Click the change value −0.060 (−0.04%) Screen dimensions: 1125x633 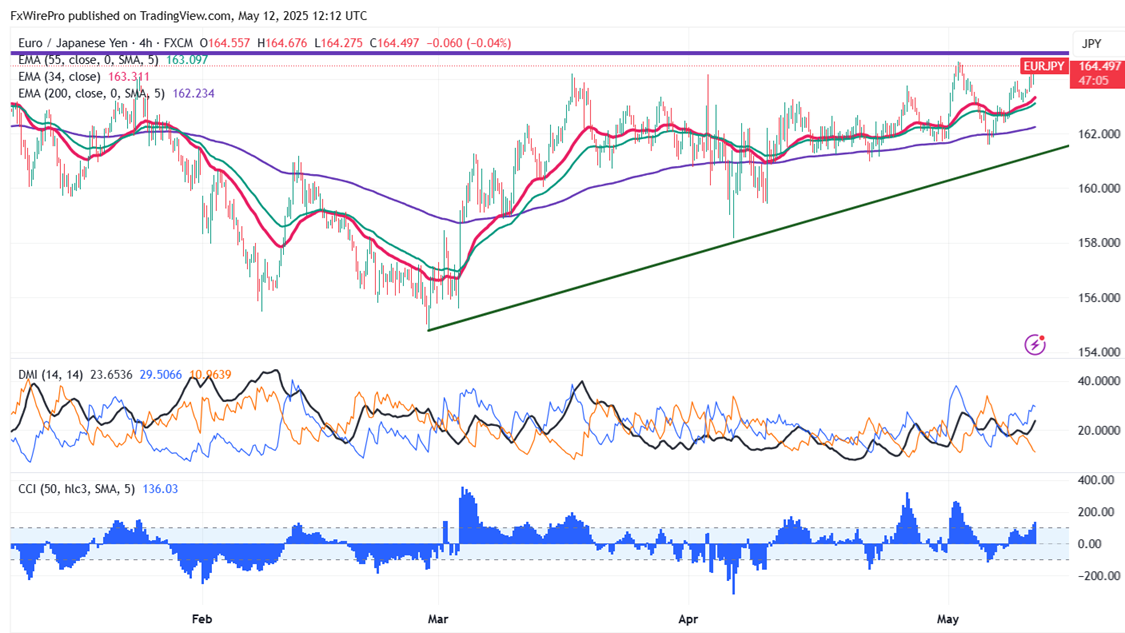[469, 43]
